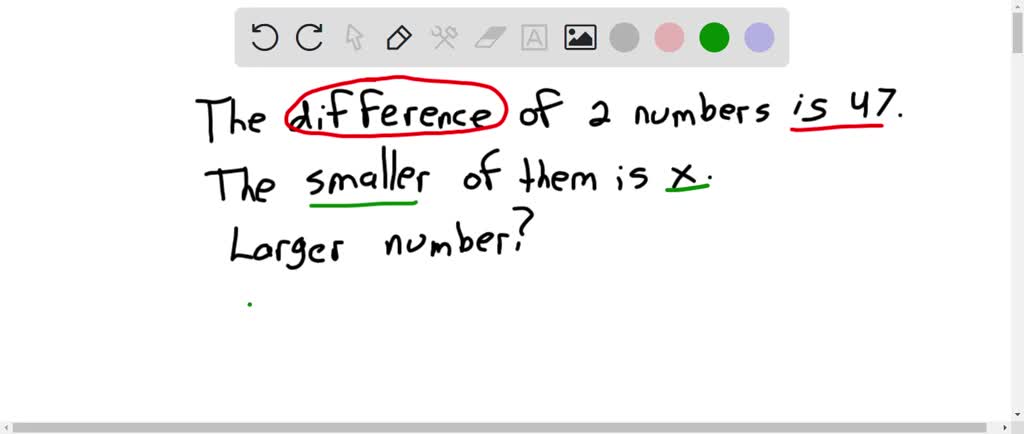Pick the pink pen color
1024x434 pixels.
[x=669, y=38]
